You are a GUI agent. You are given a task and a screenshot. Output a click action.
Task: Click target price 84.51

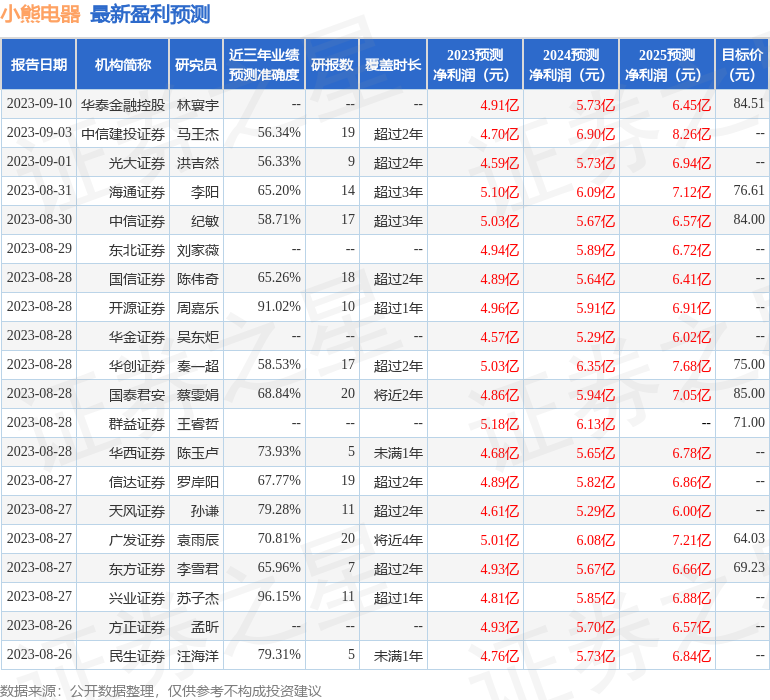point(749,103)
